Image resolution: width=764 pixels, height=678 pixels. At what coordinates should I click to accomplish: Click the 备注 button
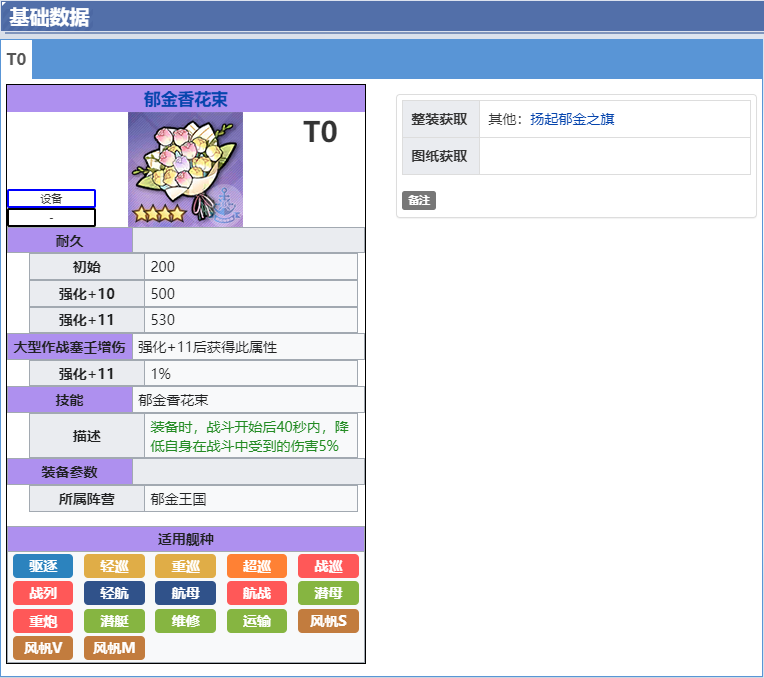(419, 200)
